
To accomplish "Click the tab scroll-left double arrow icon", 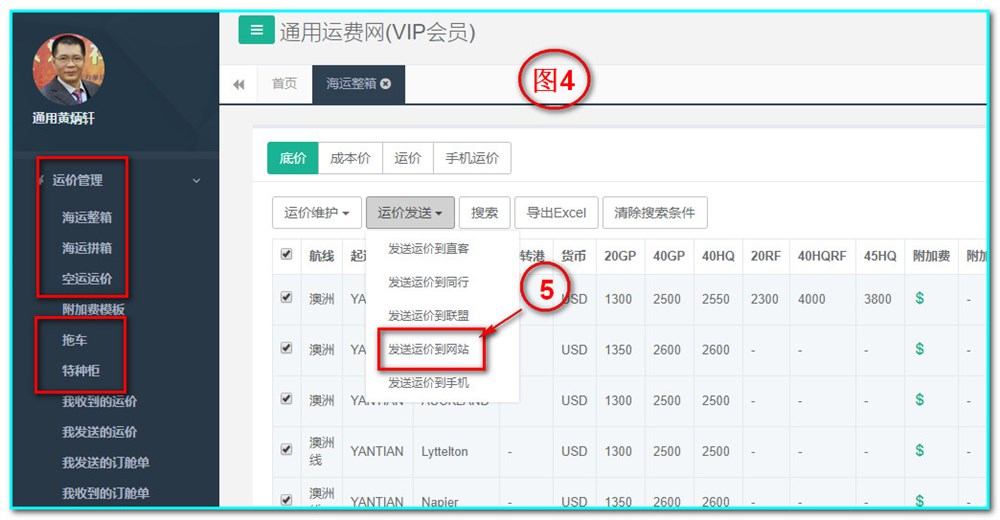I will tap(239, 85).
